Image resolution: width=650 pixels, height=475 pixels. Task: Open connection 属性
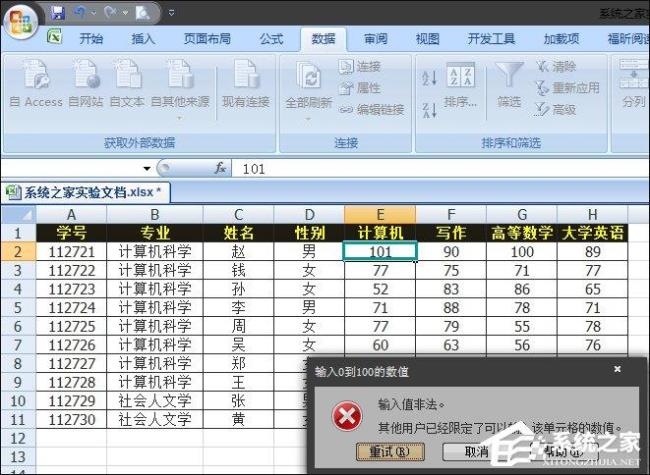pos(360,88)
